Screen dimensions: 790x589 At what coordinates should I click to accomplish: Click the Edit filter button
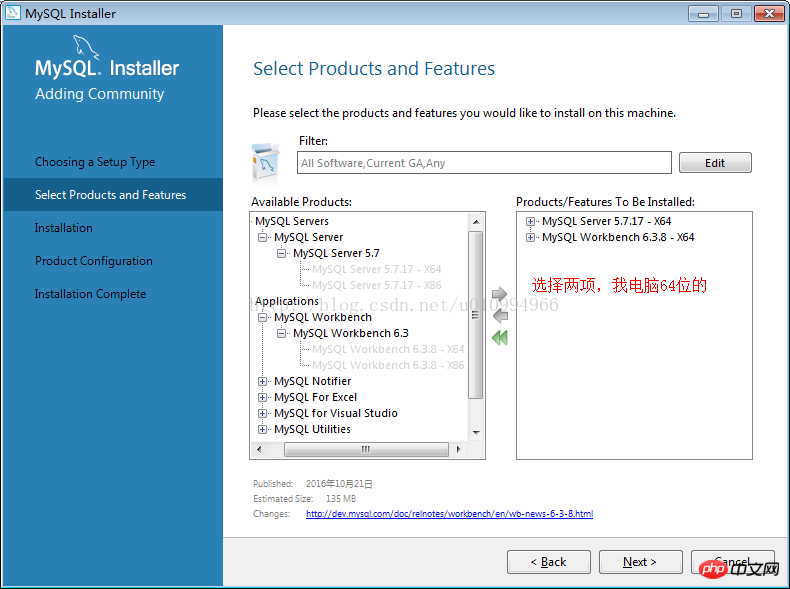point(715,163)
